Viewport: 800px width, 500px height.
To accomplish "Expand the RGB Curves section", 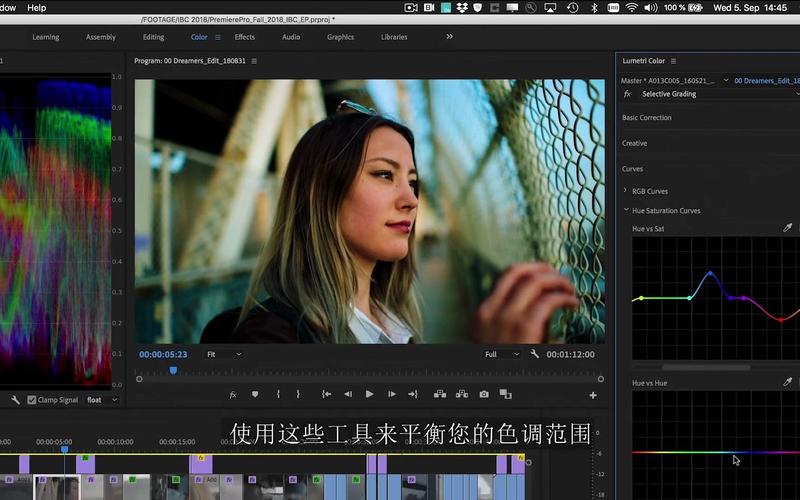I will [626, 190].
